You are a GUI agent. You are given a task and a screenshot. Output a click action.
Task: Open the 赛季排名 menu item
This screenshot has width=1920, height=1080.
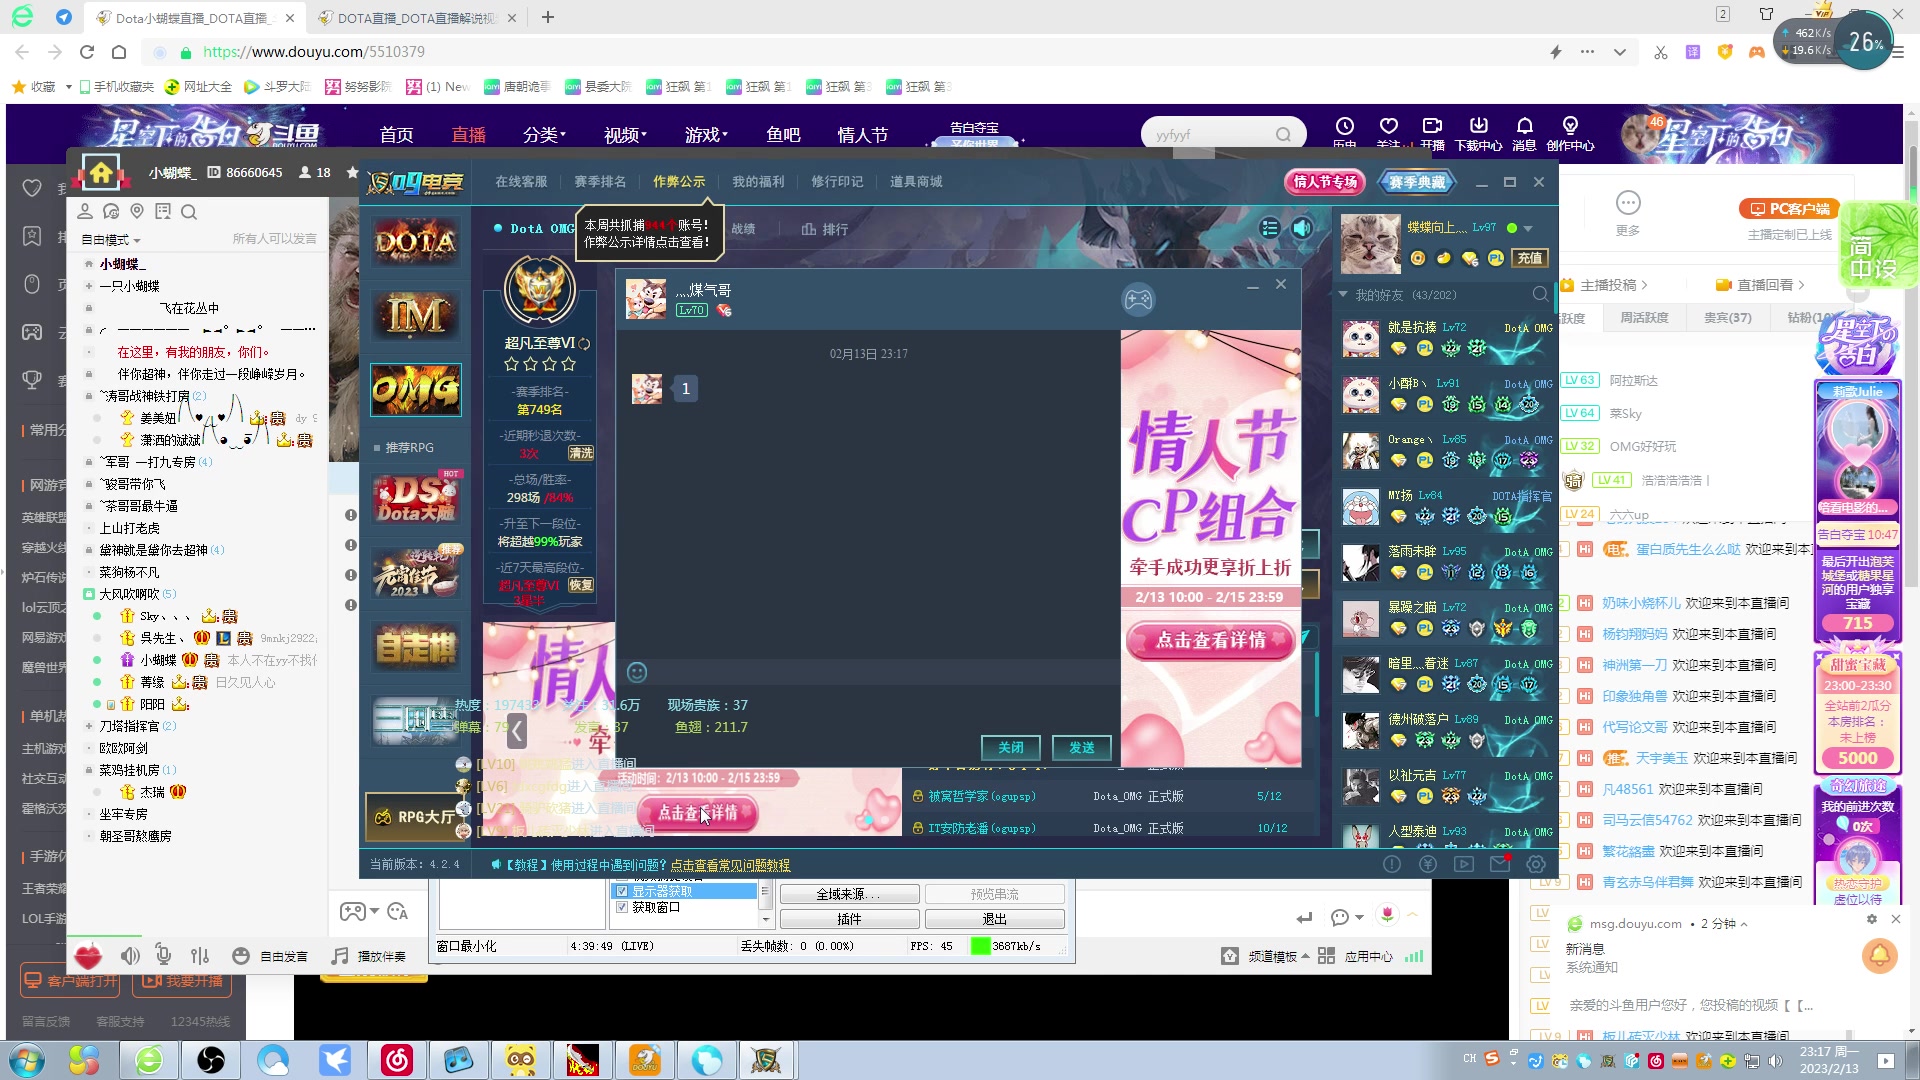[600, 182]
